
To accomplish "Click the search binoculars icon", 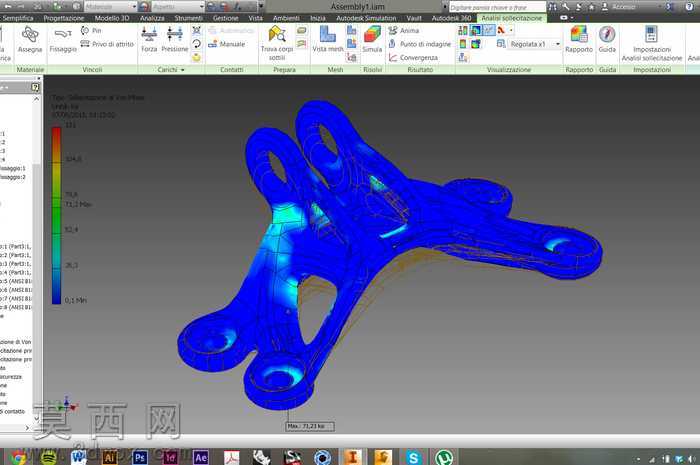I will pyautogui.click(x=553, y=6).
